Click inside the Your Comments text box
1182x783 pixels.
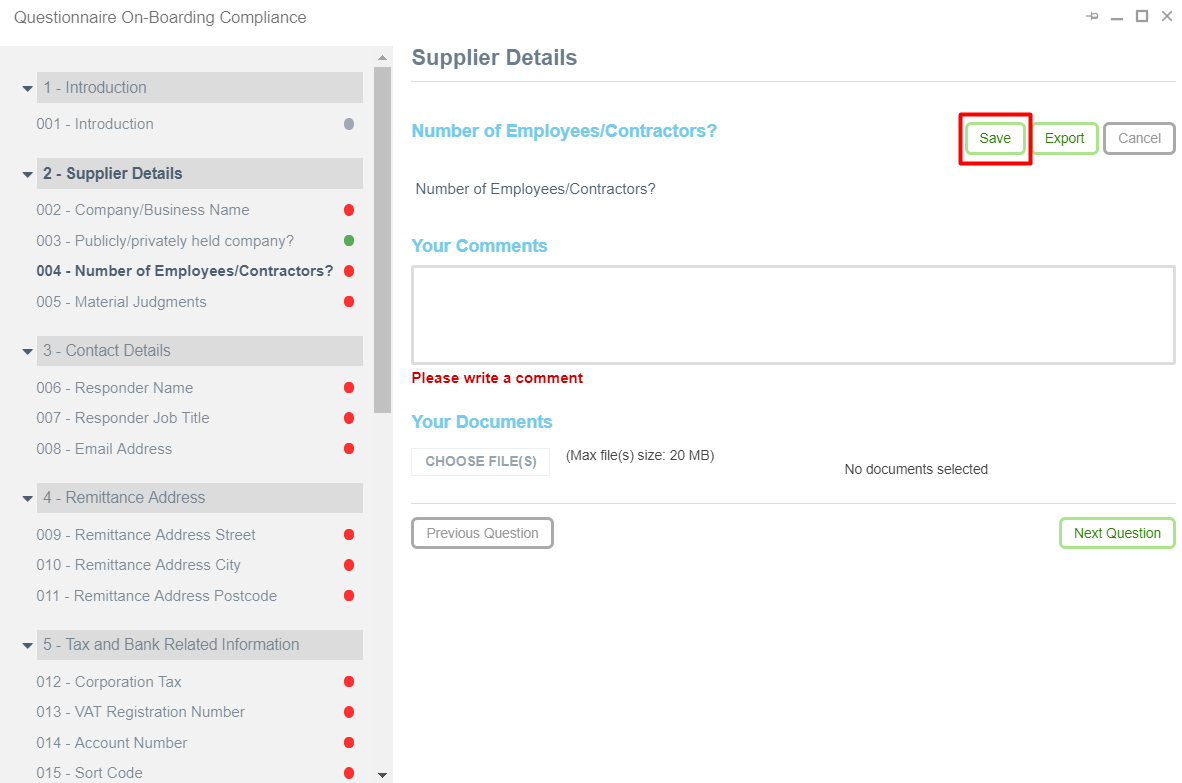pyautogui.click(x=793, y=314)
